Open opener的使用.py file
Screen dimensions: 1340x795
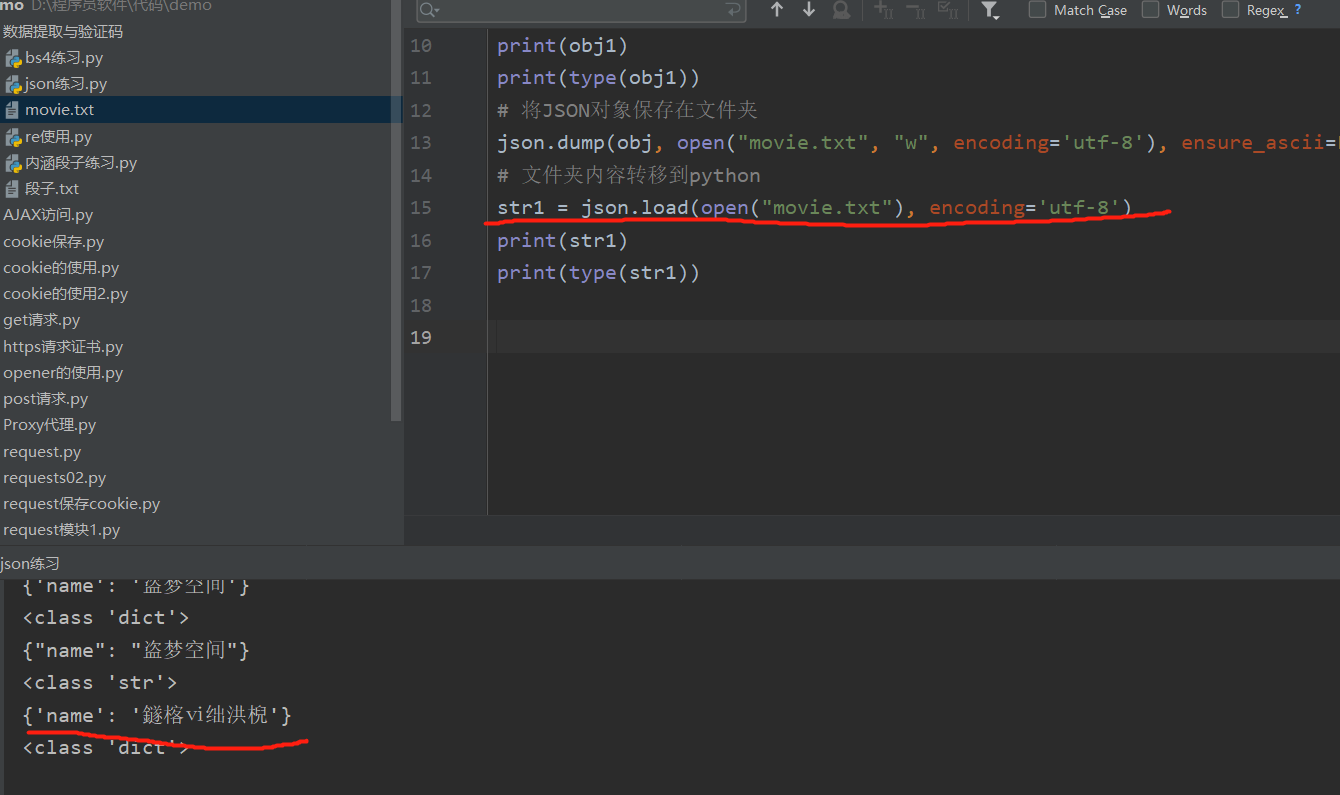point(63,373)
